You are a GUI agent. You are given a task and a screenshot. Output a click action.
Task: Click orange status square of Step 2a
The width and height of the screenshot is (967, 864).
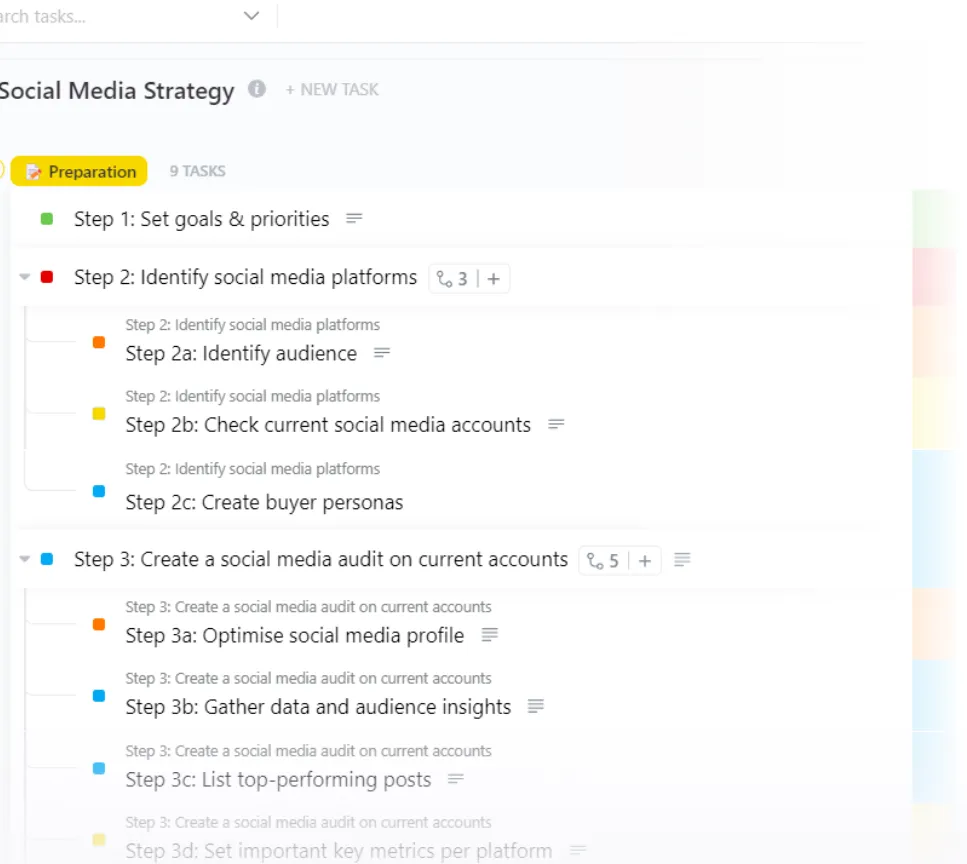99,342
